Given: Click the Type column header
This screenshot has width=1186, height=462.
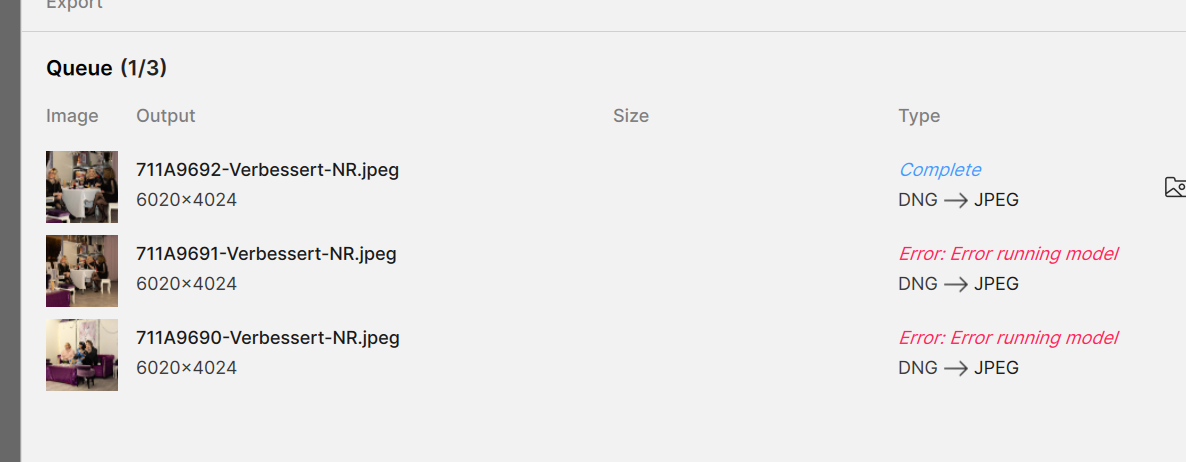Looking at the screenshot, I should 919,116.
